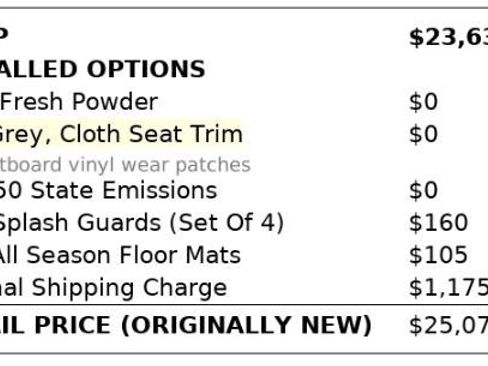Click the $0 price beside State Emissions

coord(423,190)
